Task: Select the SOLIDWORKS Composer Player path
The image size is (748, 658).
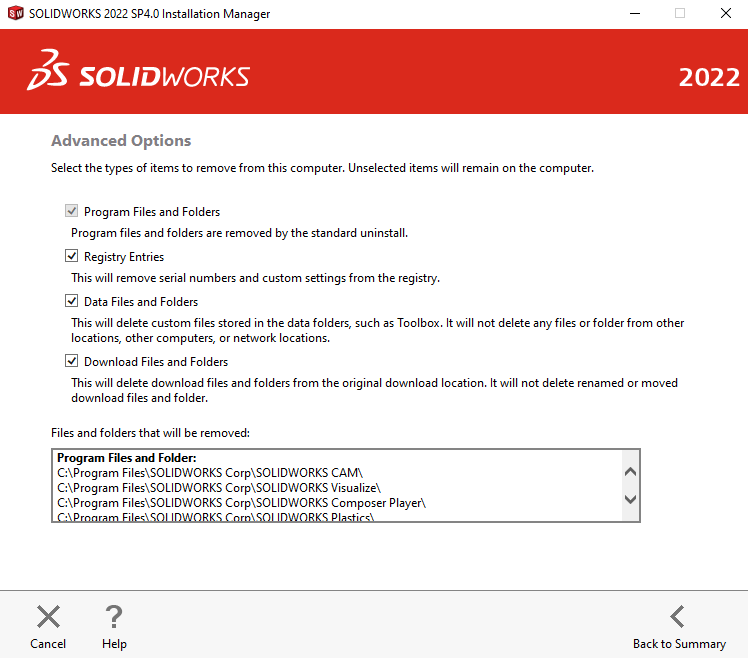Action: pyautogui.click(x=241, y=502)
